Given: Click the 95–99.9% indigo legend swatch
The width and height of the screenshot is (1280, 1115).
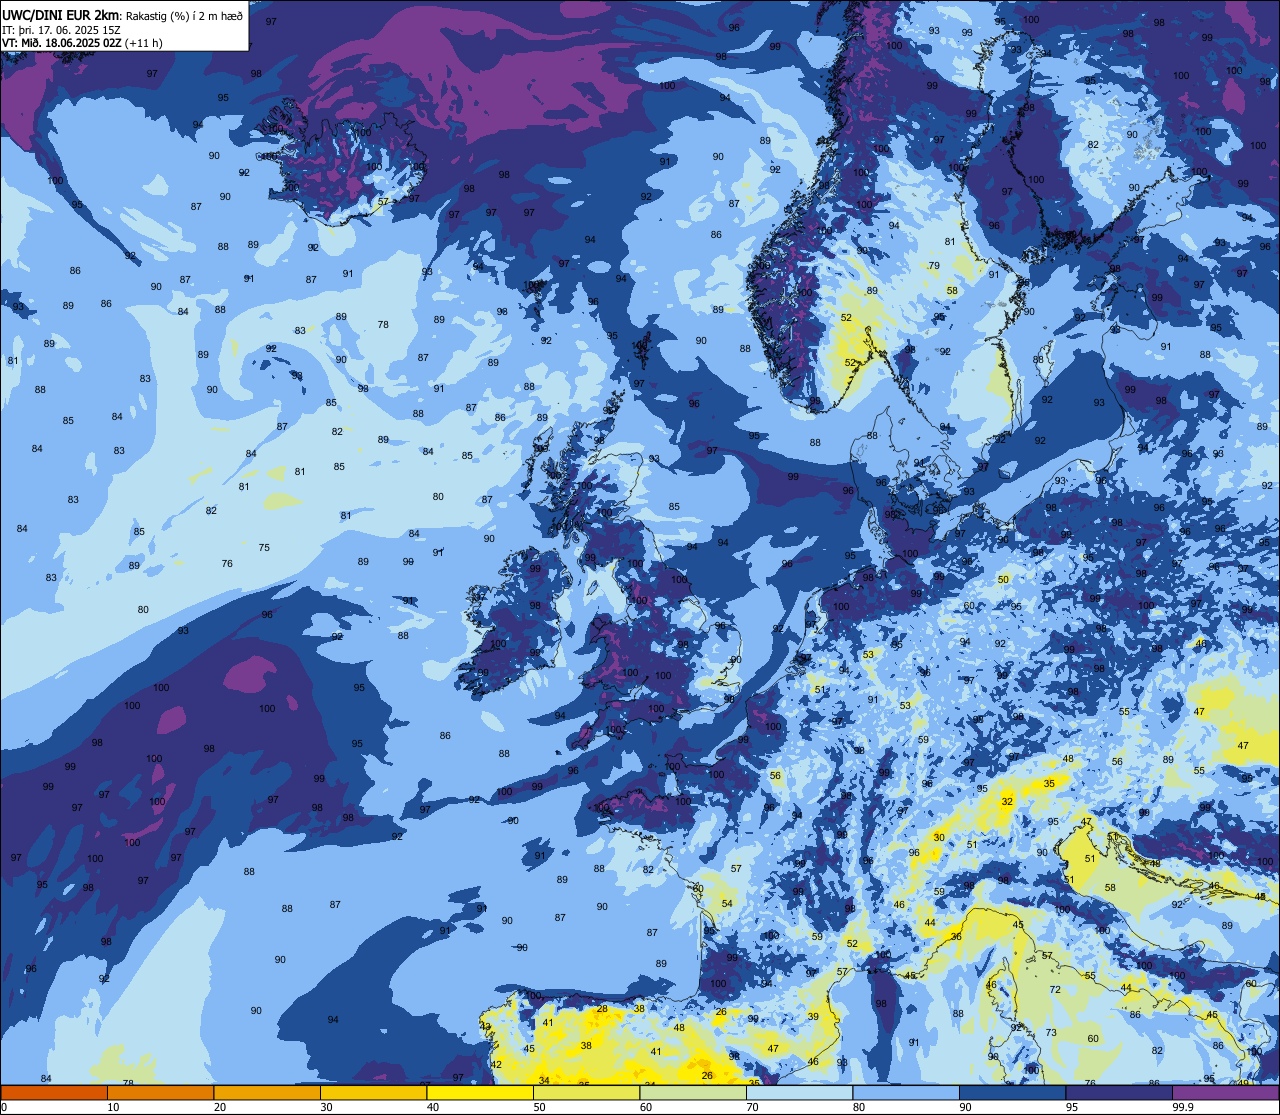Looking at the screenshot, I should click(x=1119, y=1093).
